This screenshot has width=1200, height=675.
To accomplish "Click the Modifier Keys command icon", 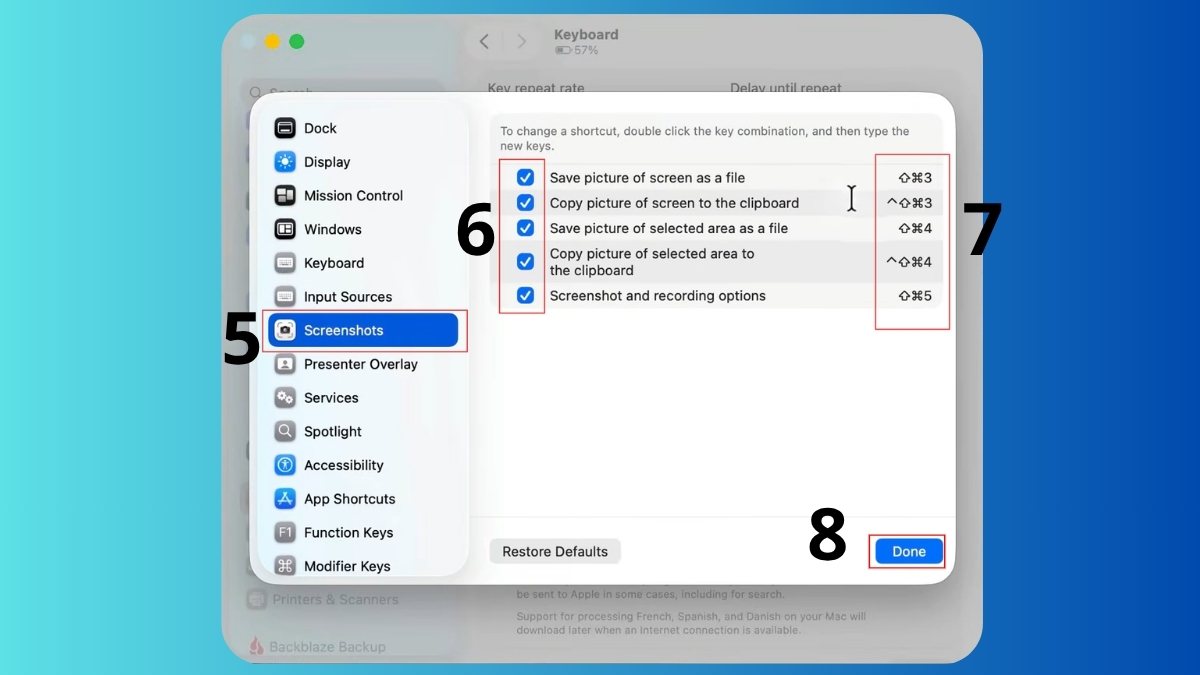I will pyautogui.click(x=286, y=566).
